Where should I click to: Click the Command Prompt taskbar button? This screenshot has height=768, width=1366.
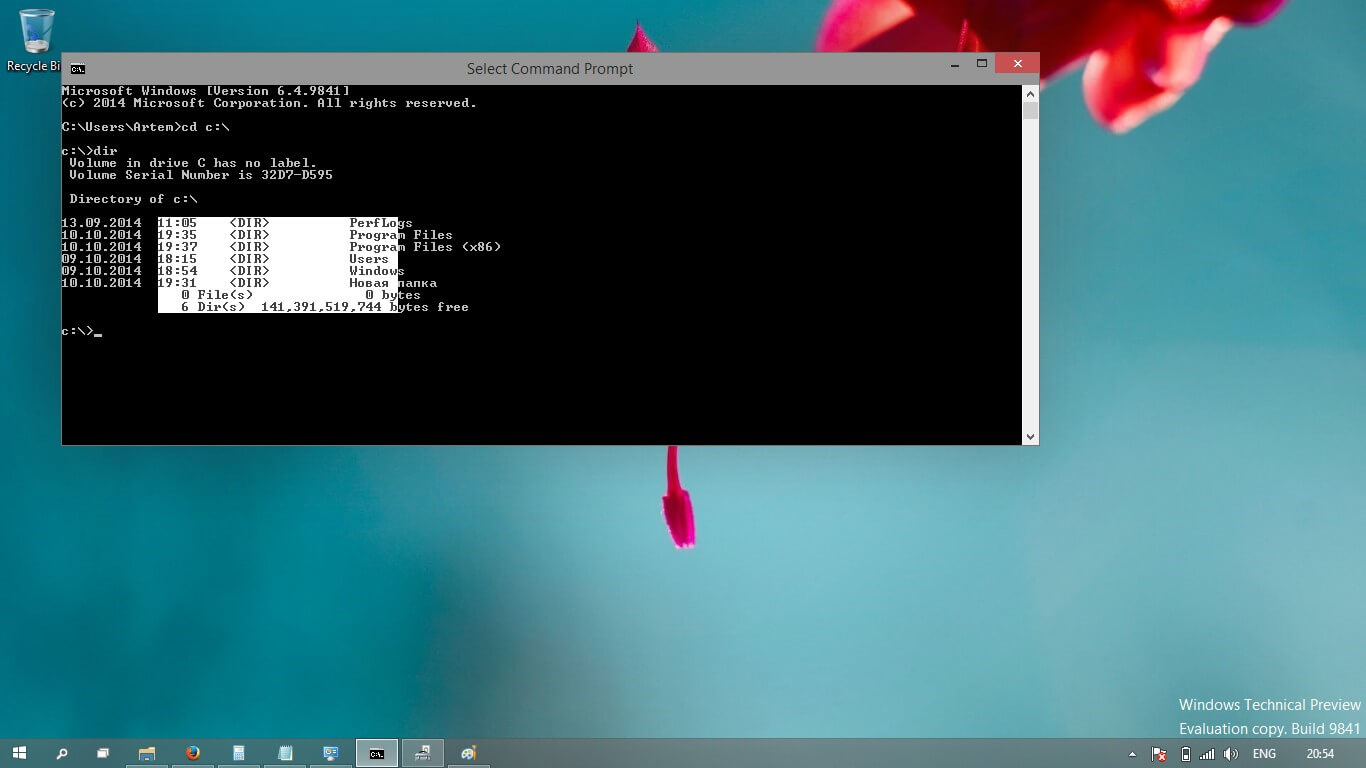(x=377, y=753)
